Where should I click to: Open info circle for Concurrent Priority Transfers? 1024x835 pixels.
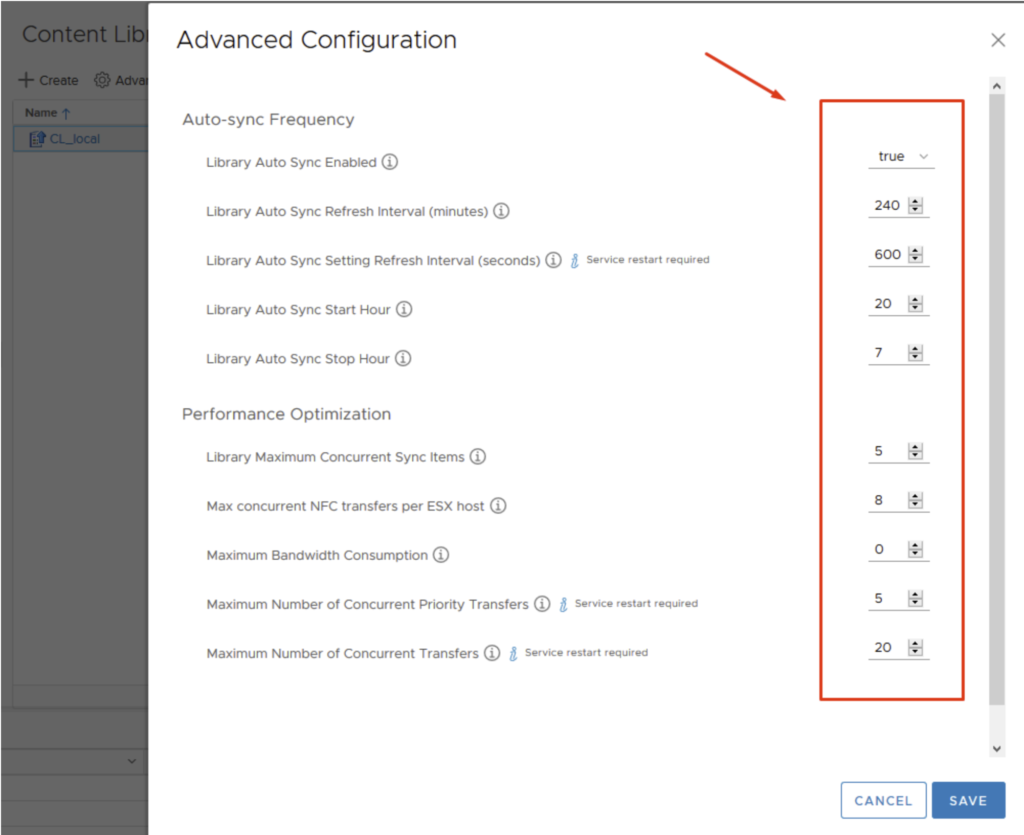(542, 603)
